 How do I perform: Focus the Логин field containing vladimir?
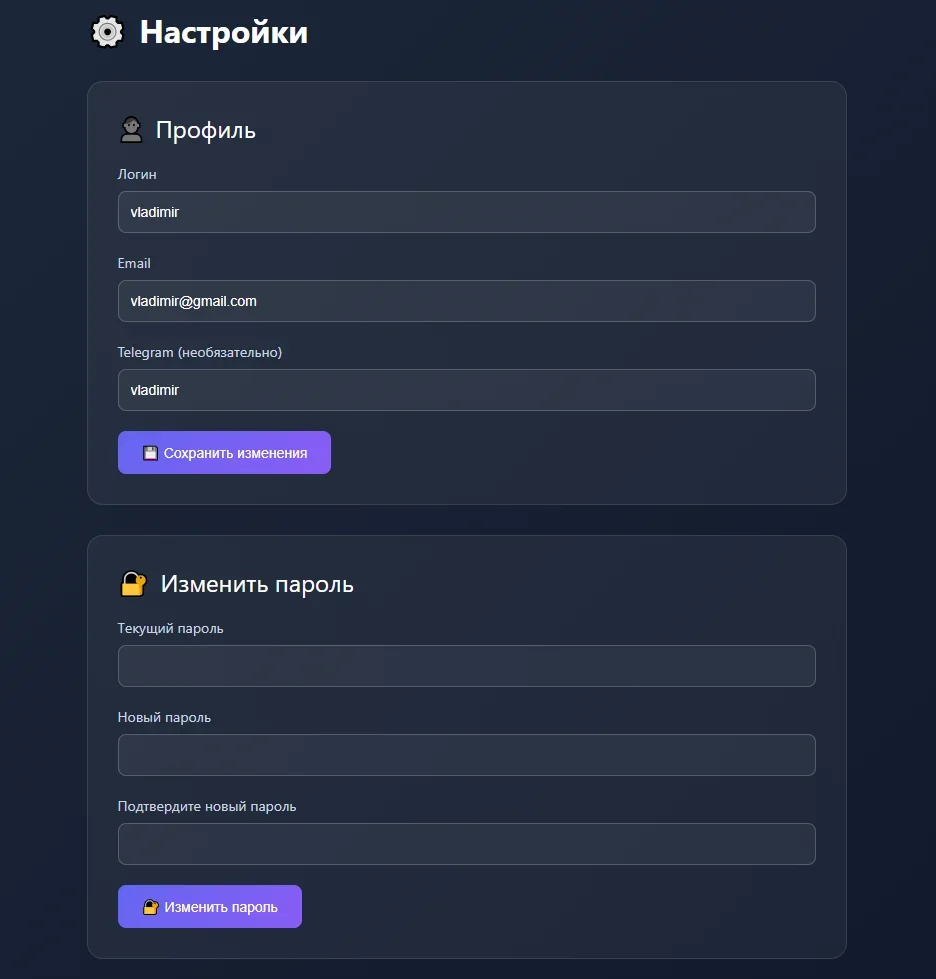click(x=466, y=212)
